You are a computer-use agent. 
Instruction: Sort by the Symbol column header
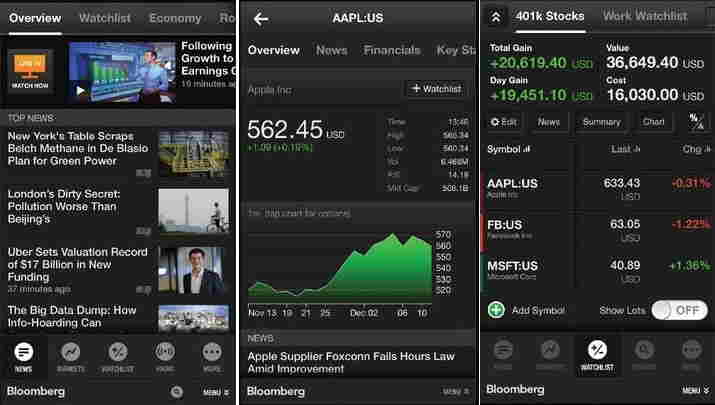pyautogui.click(x=509, y=149)
